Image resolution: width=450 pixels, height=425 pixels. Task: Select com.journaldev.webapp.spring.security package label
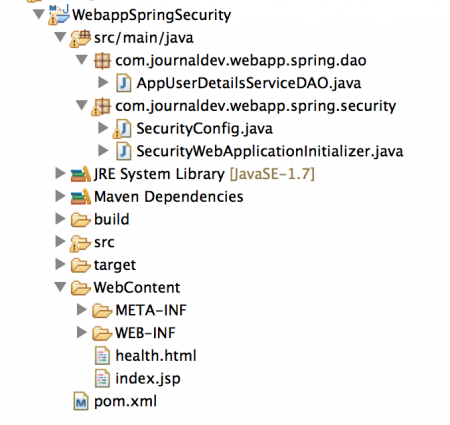256,106
